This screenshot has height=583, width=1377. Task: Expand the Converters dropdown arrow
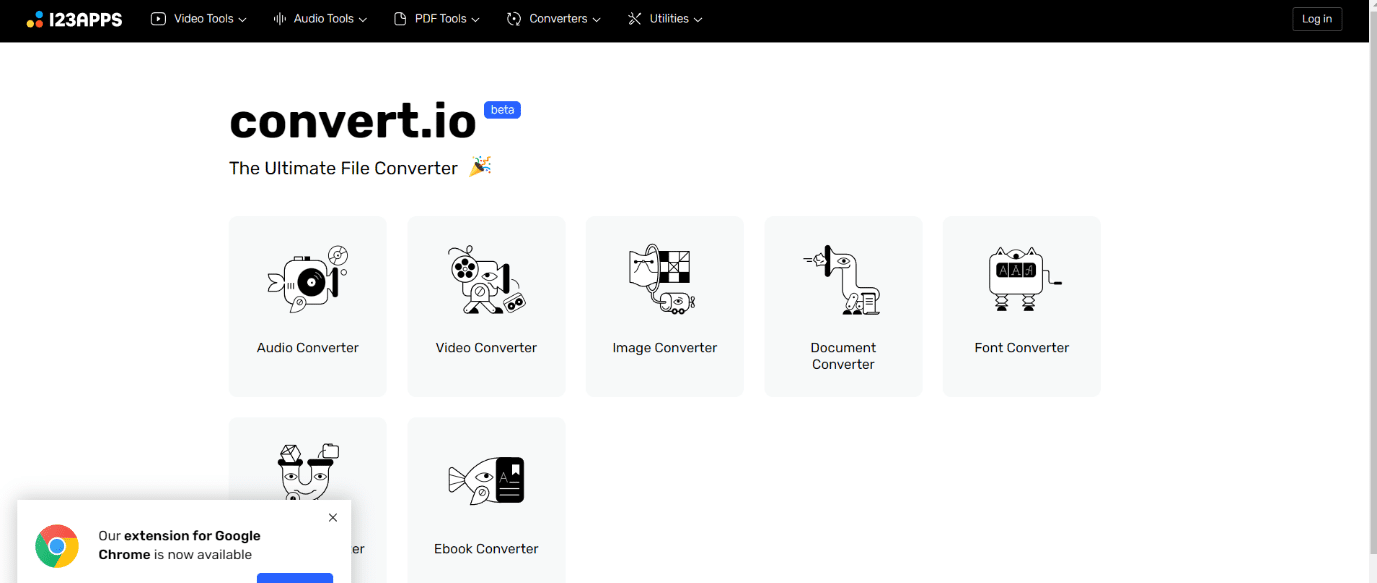click(597, 20)
